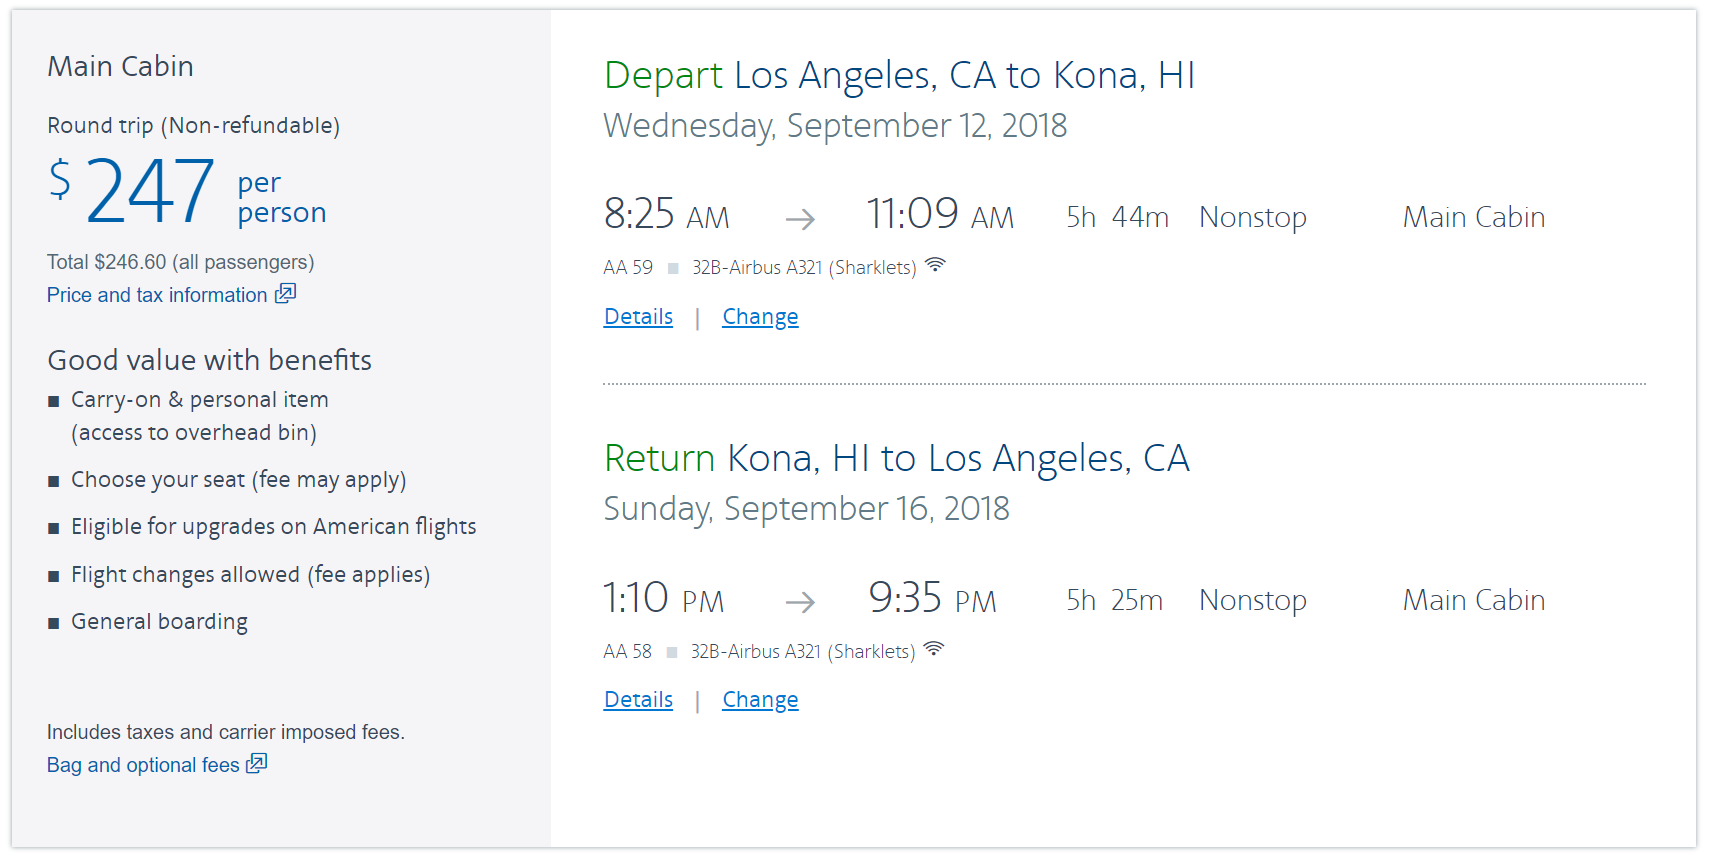This screenshot has height=858, width=1710.
Task: Click the external-link icon beside Price and tax information
Action: pyautogui.click(x=286, y=293)
